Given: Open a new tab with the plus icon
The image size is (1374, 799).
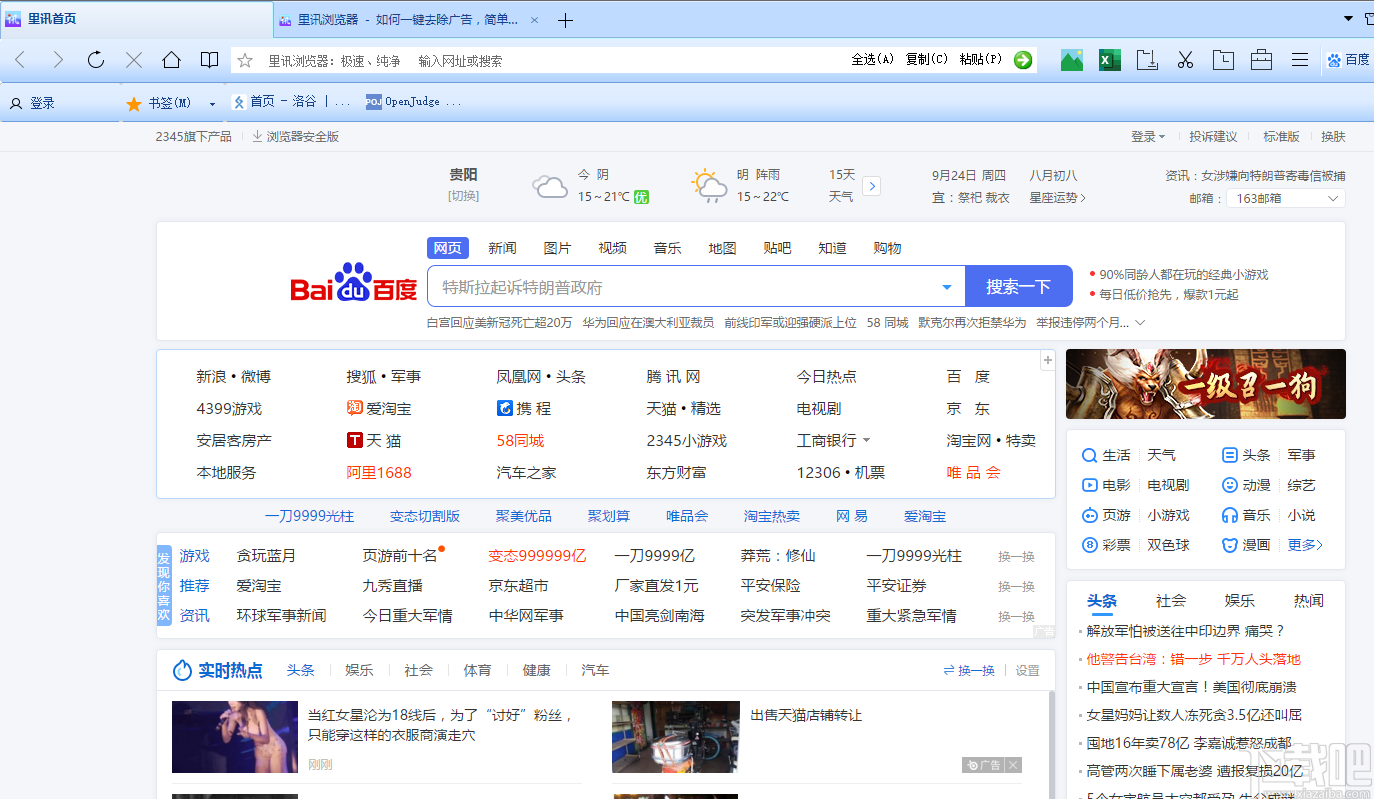Looking at the screenshot, I should pyautogui.click(x=565, y=20).
